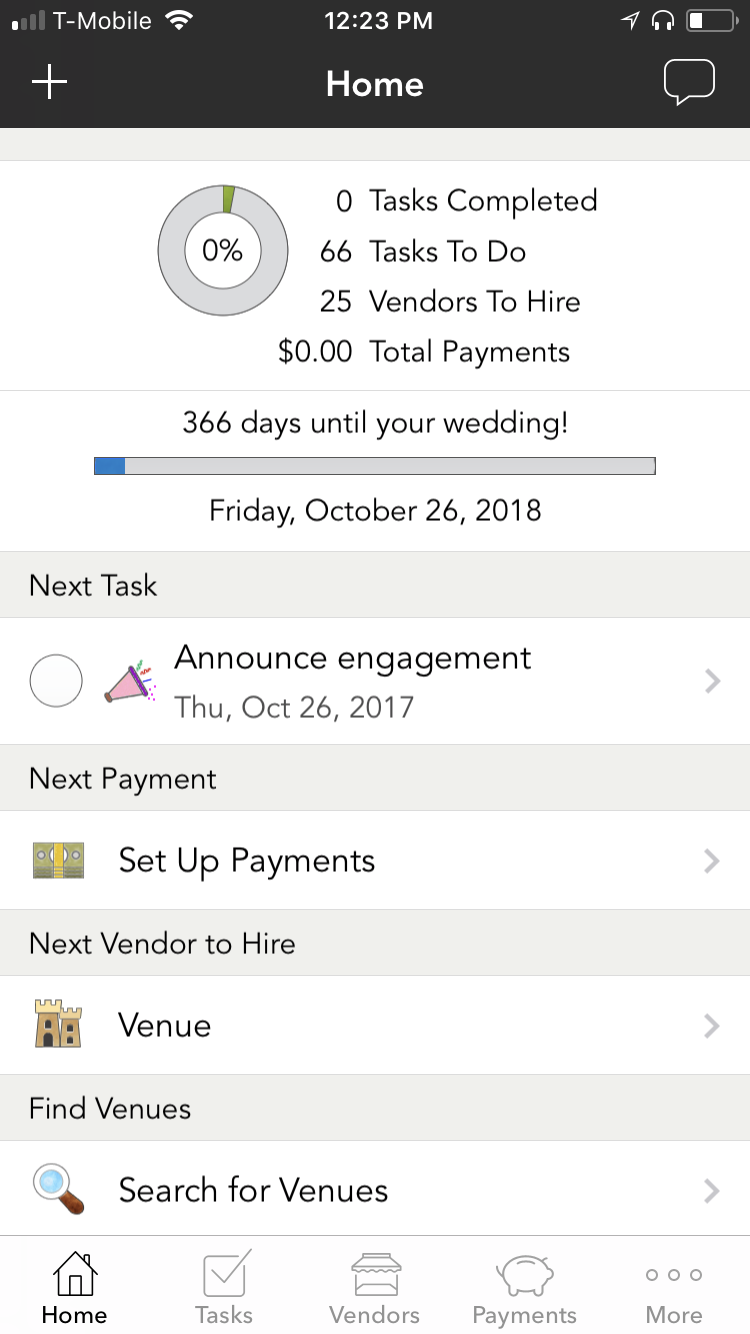The height and width of the screenshot is (1334, 750).
Task: Tap the money bills payment icon
Action: tap(58, 860)
